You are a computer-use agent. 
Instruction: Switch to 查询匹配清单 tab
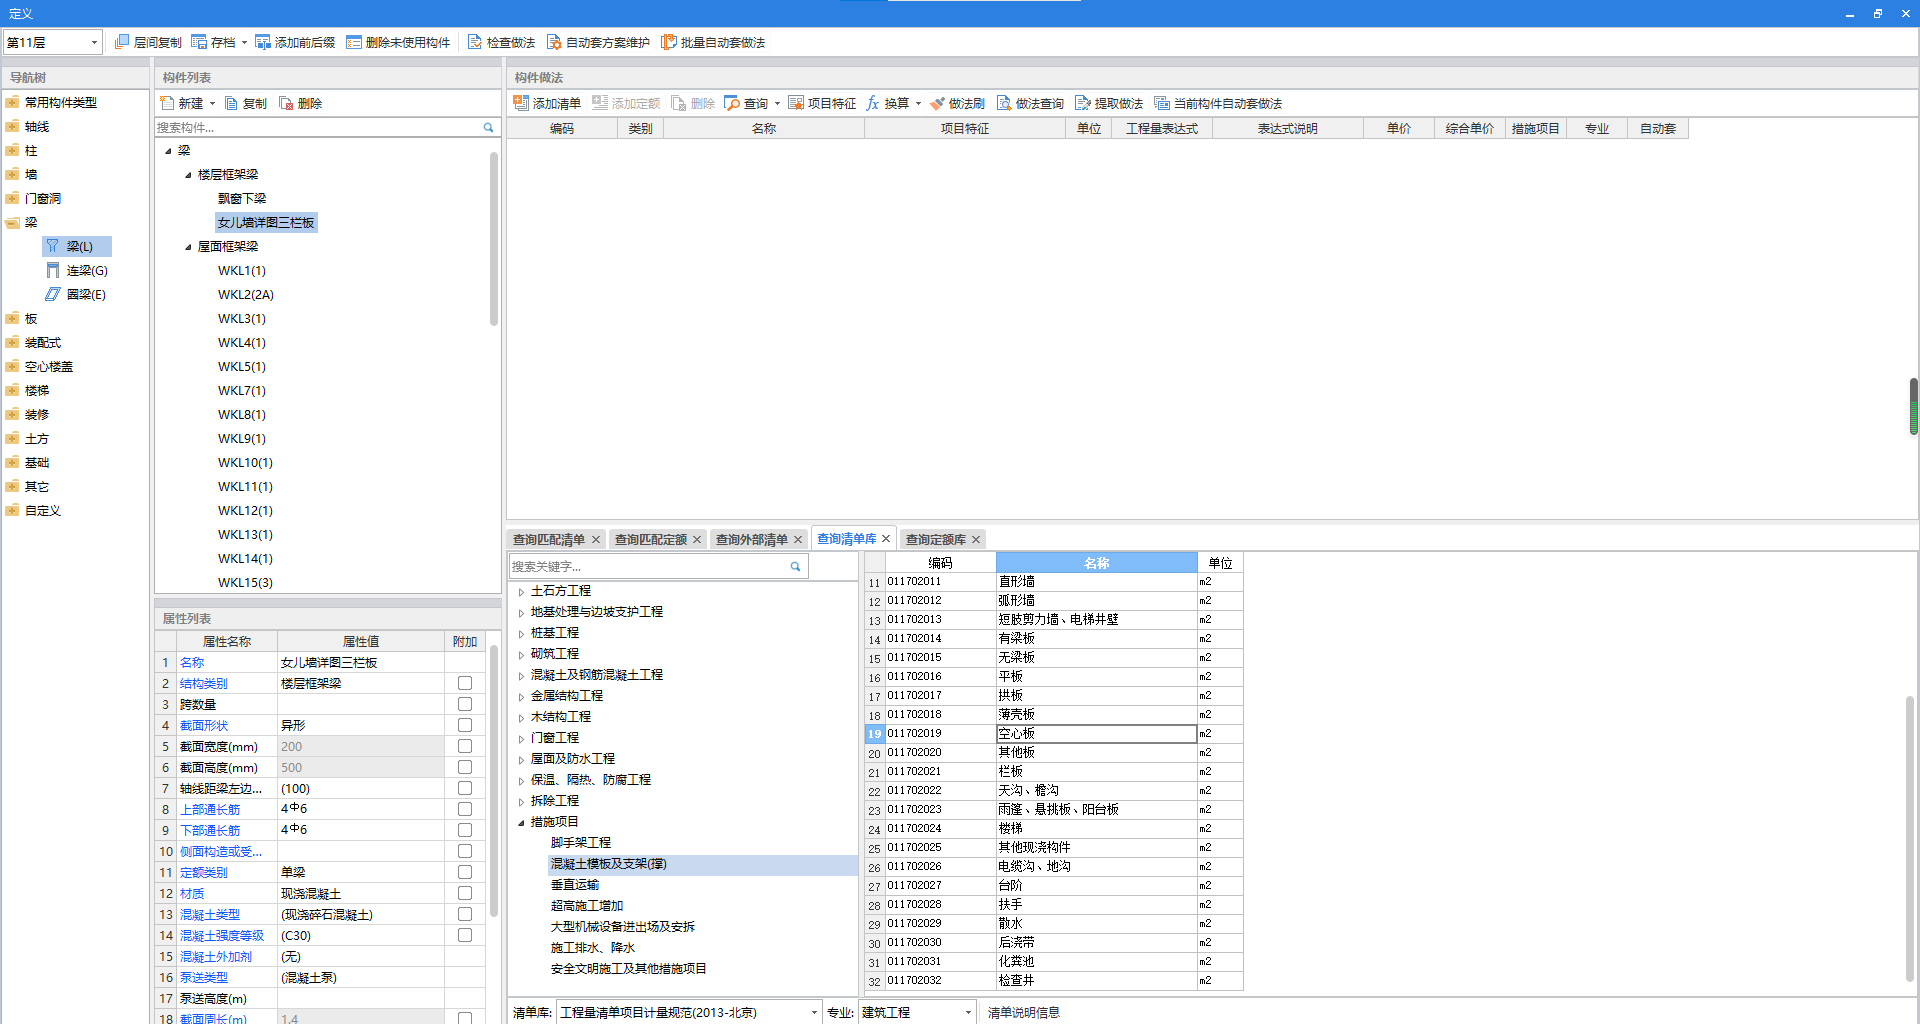pyautogui.click(x=548, y=539)
